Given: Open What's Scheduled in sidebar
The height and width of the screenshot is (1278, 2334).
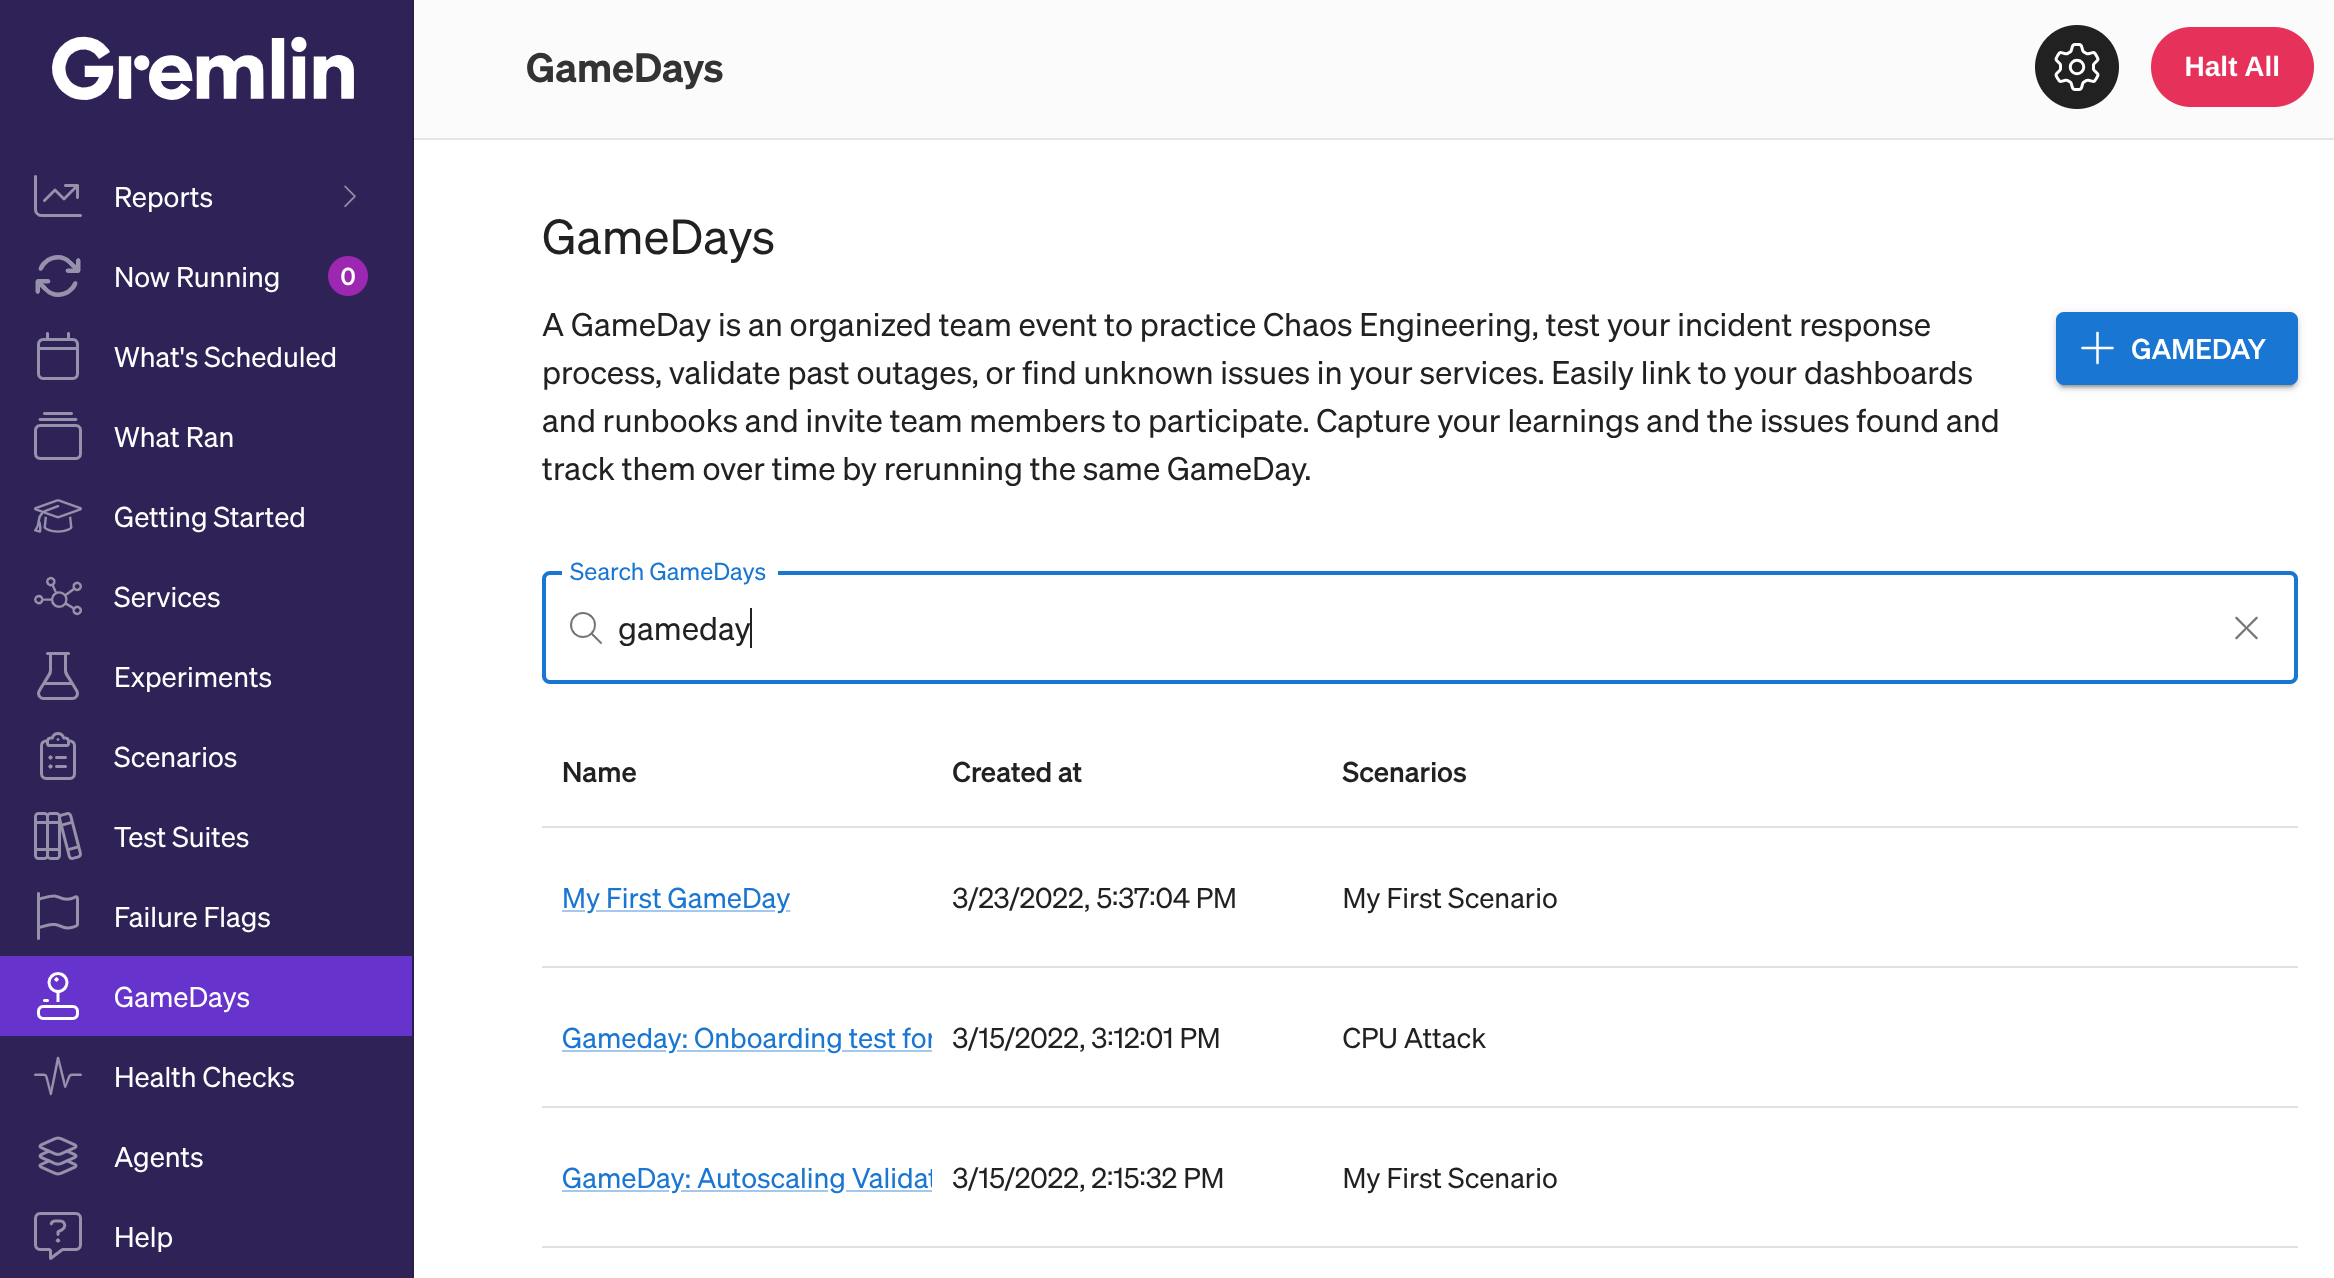Looking at the screenshot, I should pyautogui.click(x=206, y=356).
